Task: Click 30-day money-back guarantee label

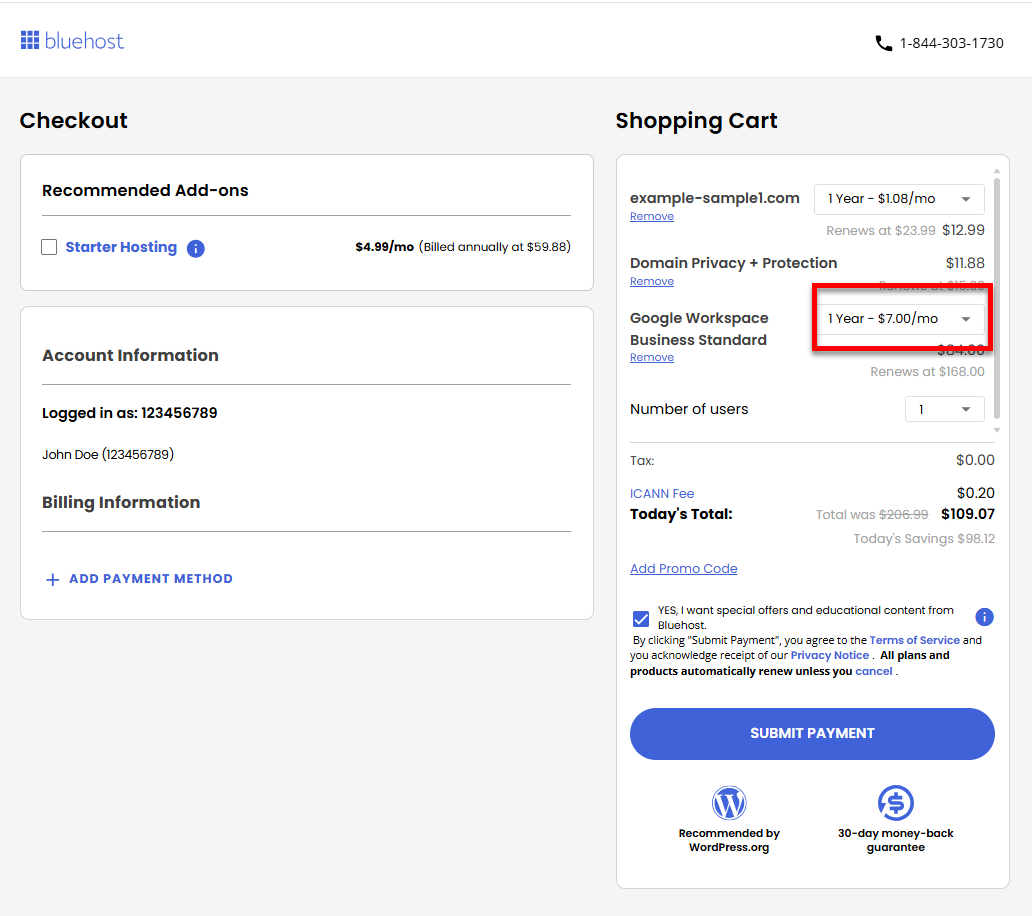Action: [x=895, y=840]
